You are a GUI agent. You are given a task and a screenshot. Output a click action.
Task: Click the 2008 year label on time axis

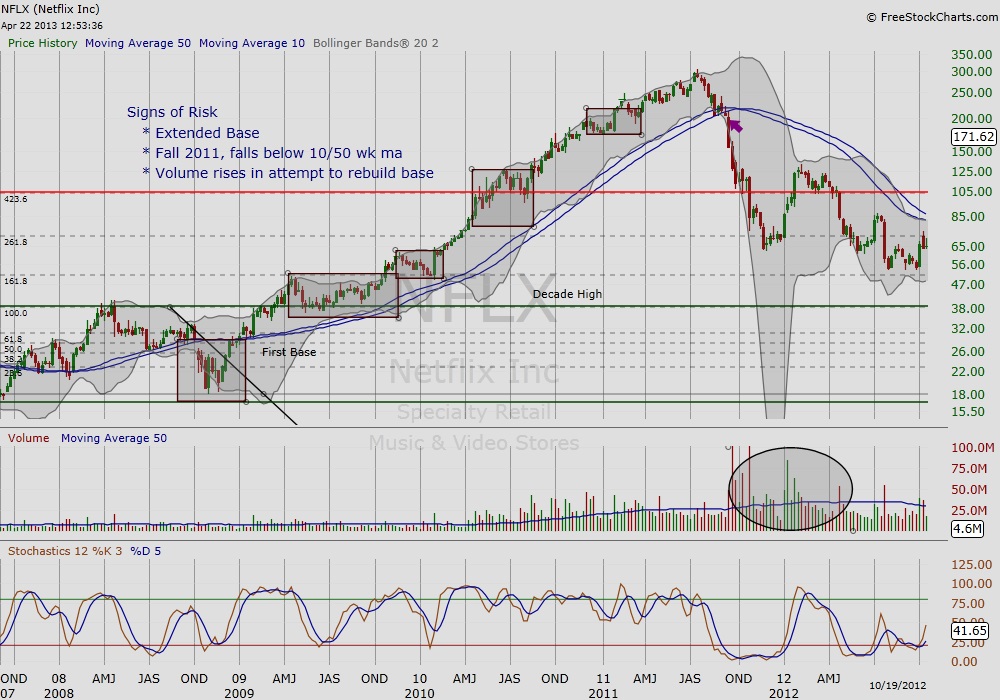coord(59,693)
